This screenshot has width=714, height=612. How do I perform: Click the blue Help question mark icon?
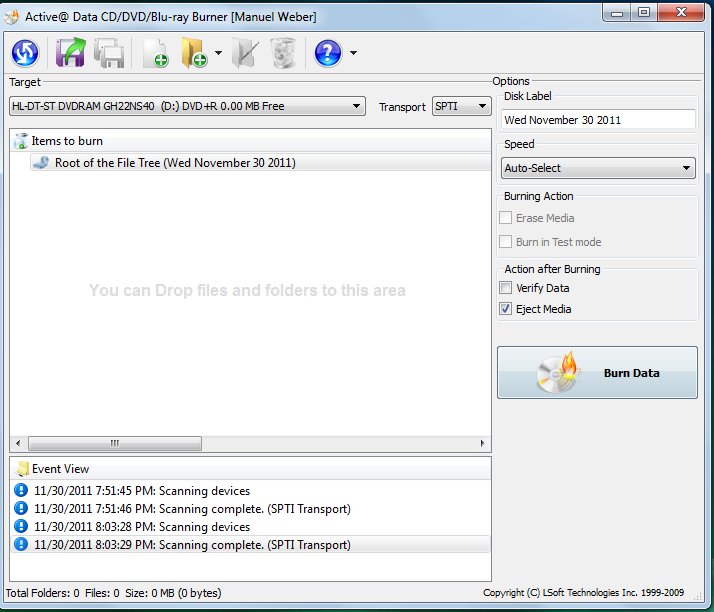point(328,53)
